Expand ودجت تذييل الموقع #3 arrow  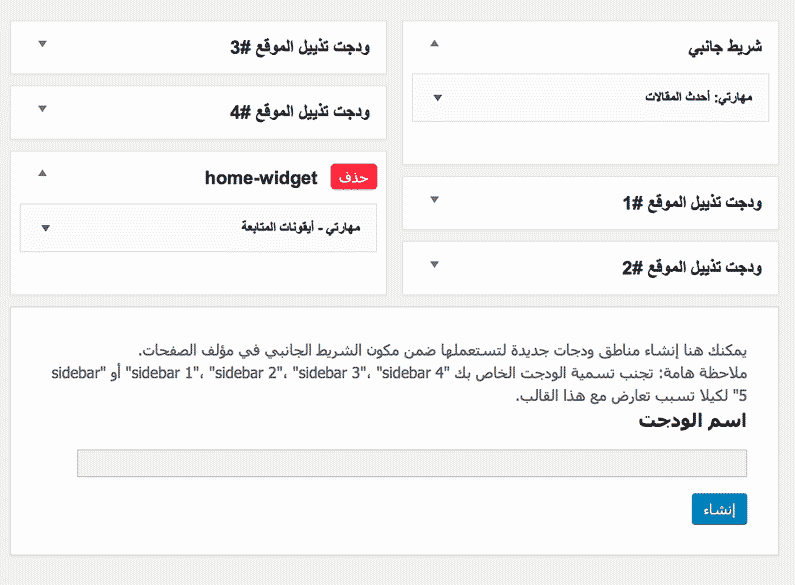coord(41,44)
